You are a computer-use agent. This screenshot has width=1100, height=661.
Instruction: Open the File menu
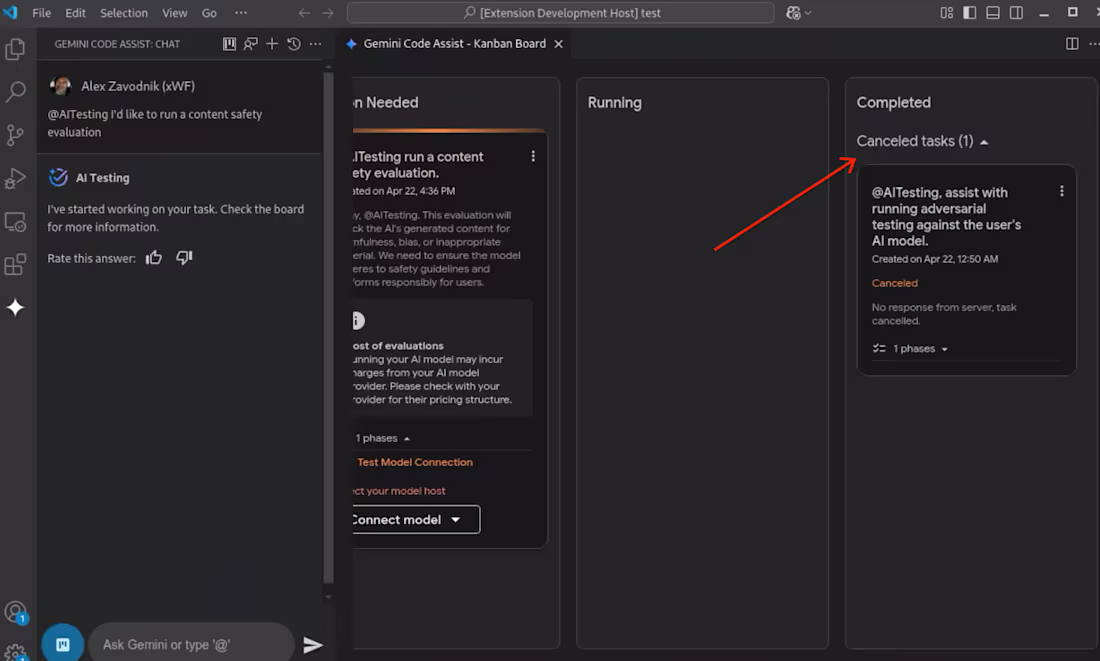tap(41, 13)
